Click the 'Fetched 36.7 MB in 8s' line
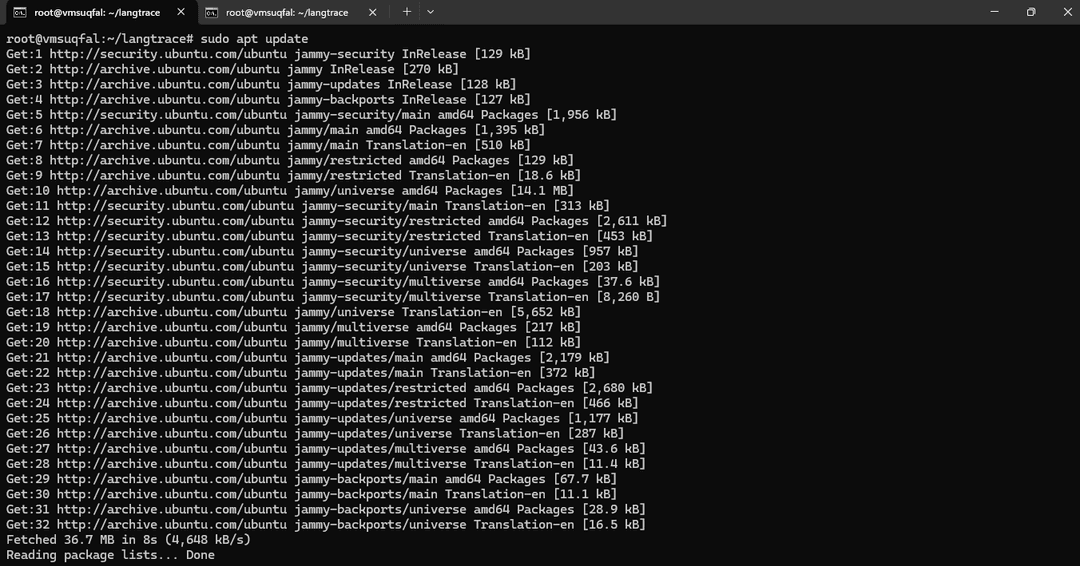 point(128,540)
